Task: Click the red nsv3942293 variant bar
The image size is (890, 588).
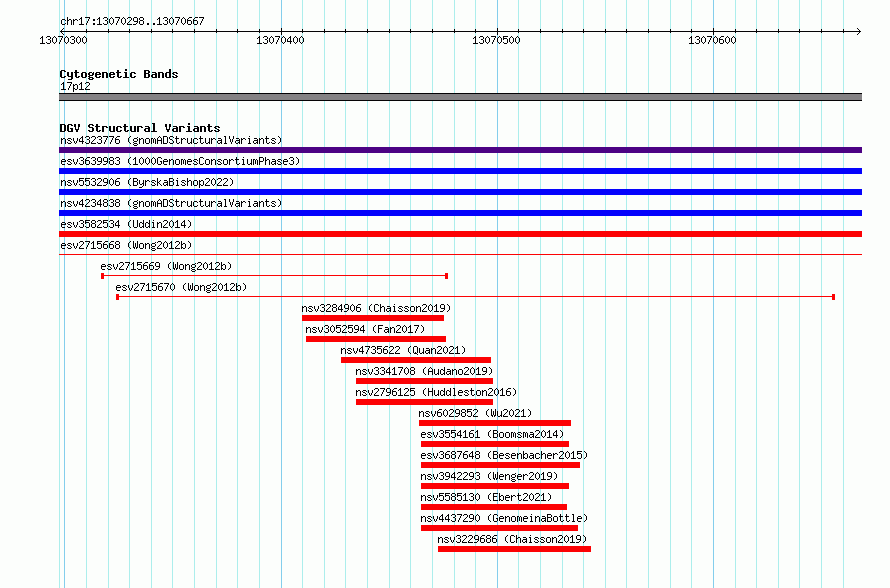Action: pyautogui.click(x=495, y=486)
